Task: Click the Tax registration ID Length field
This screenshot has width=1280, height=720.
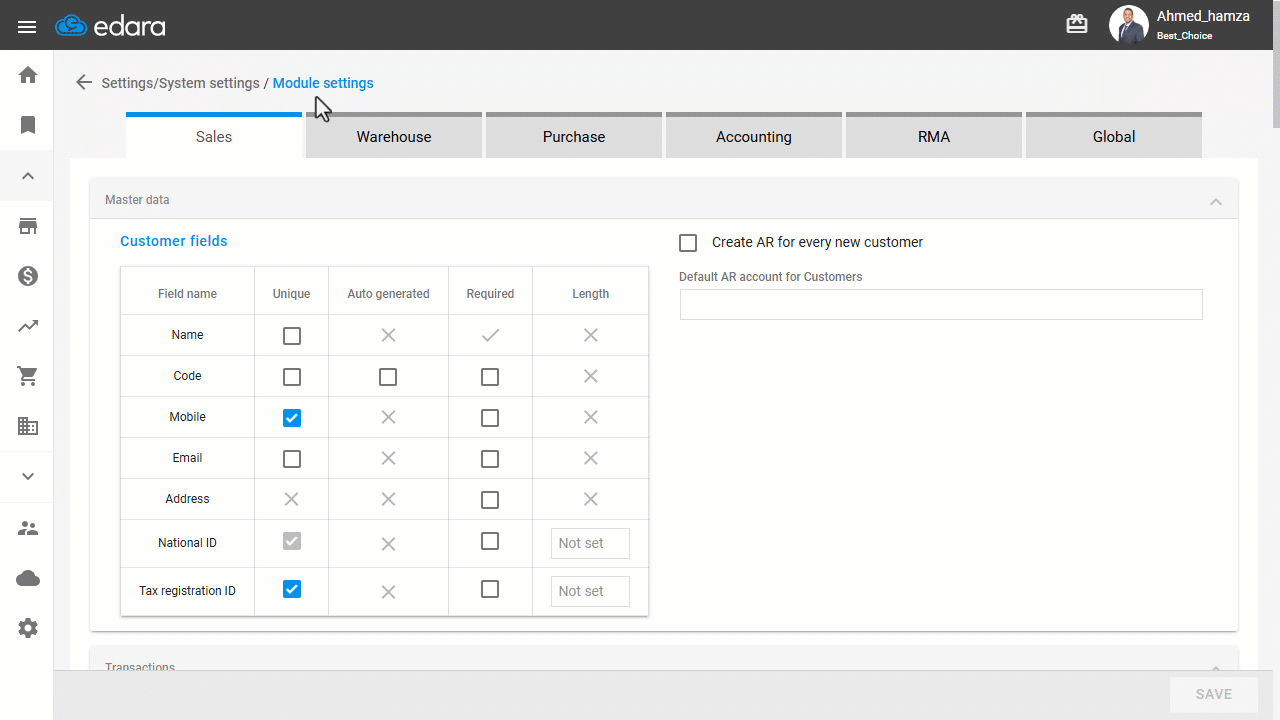Action: [x=590, y=591]
